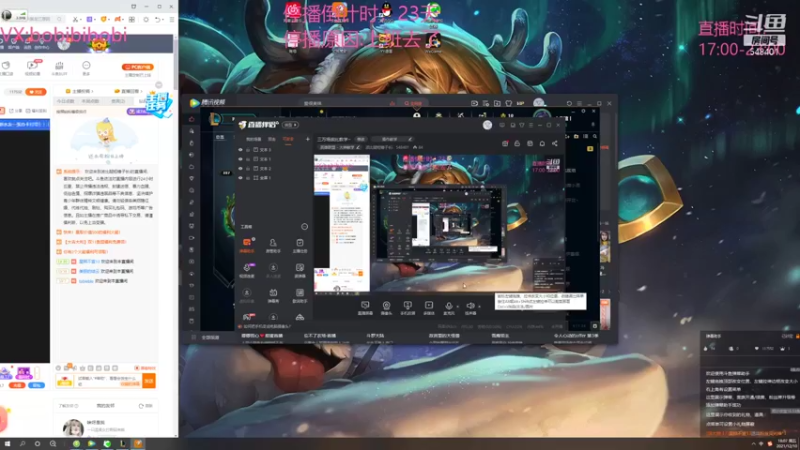Open the first tool in third tools row
Viewport: 800px width, 450px height.
click(247, 295)
